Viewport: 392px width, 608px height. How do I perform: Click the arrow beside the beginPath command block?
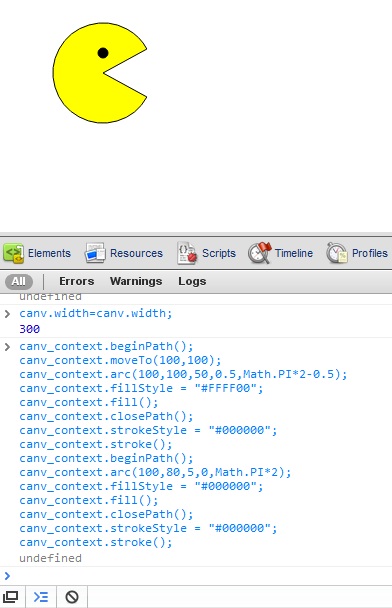coord(7,347)
